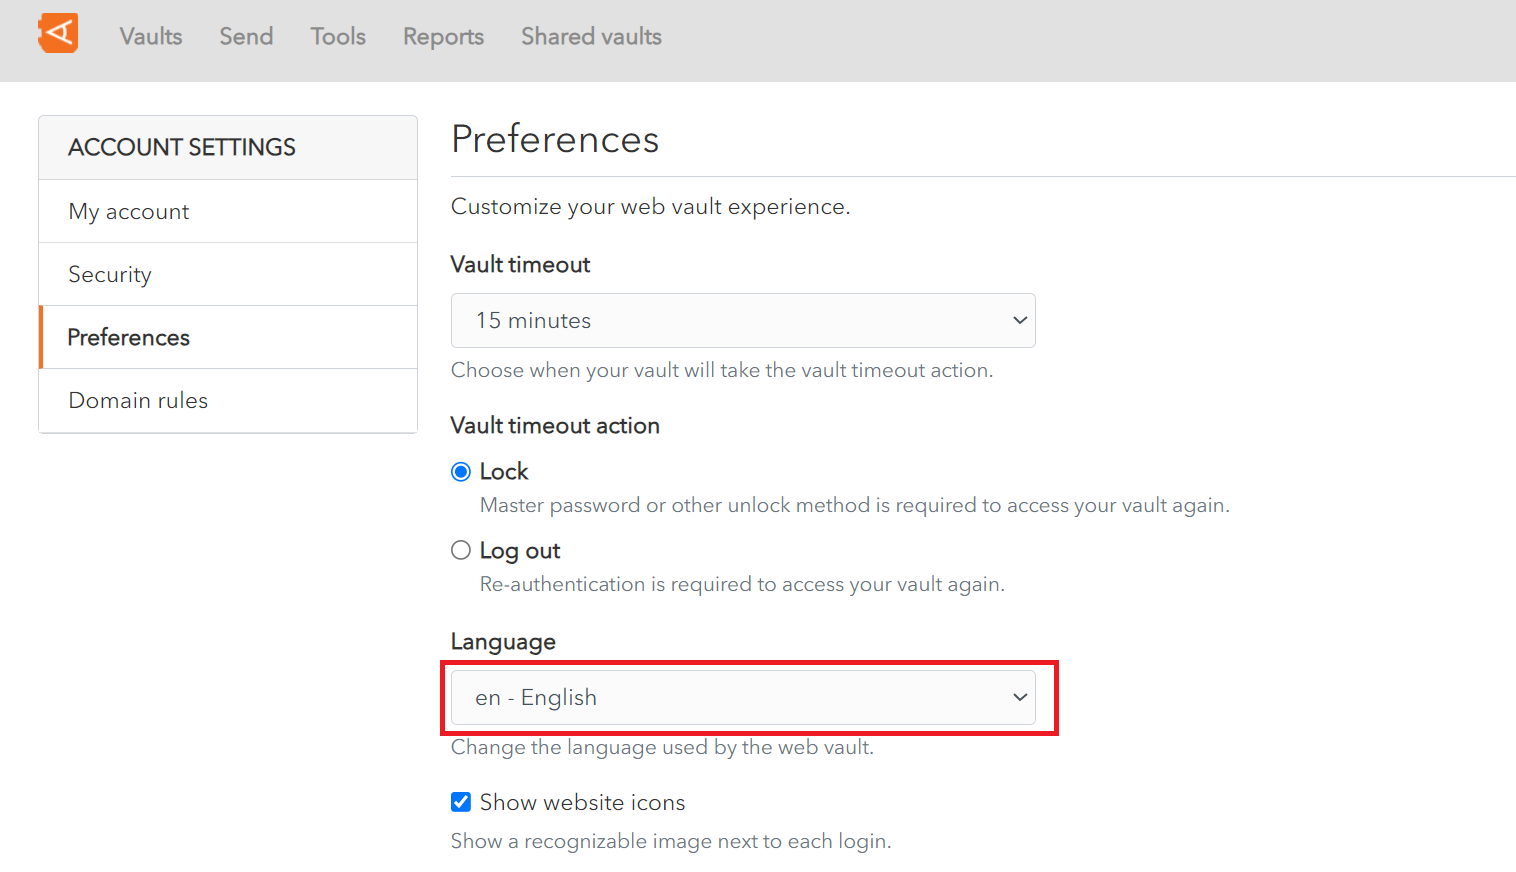The width and height of the screenshot is (1516, 872).
Task: Select Preferences in the sidebar
Action: tap(228, 337)
